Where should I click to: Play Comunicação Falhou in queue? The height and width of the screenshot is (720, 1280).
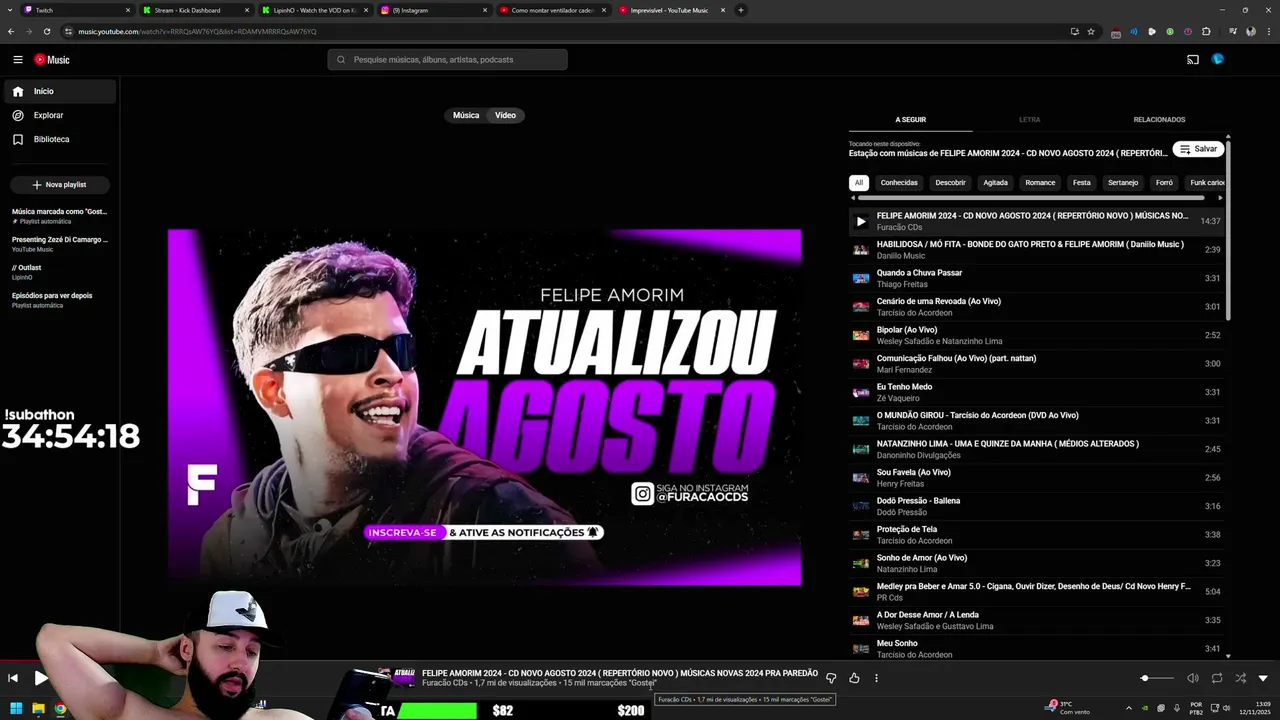(x=1036, y=364)
